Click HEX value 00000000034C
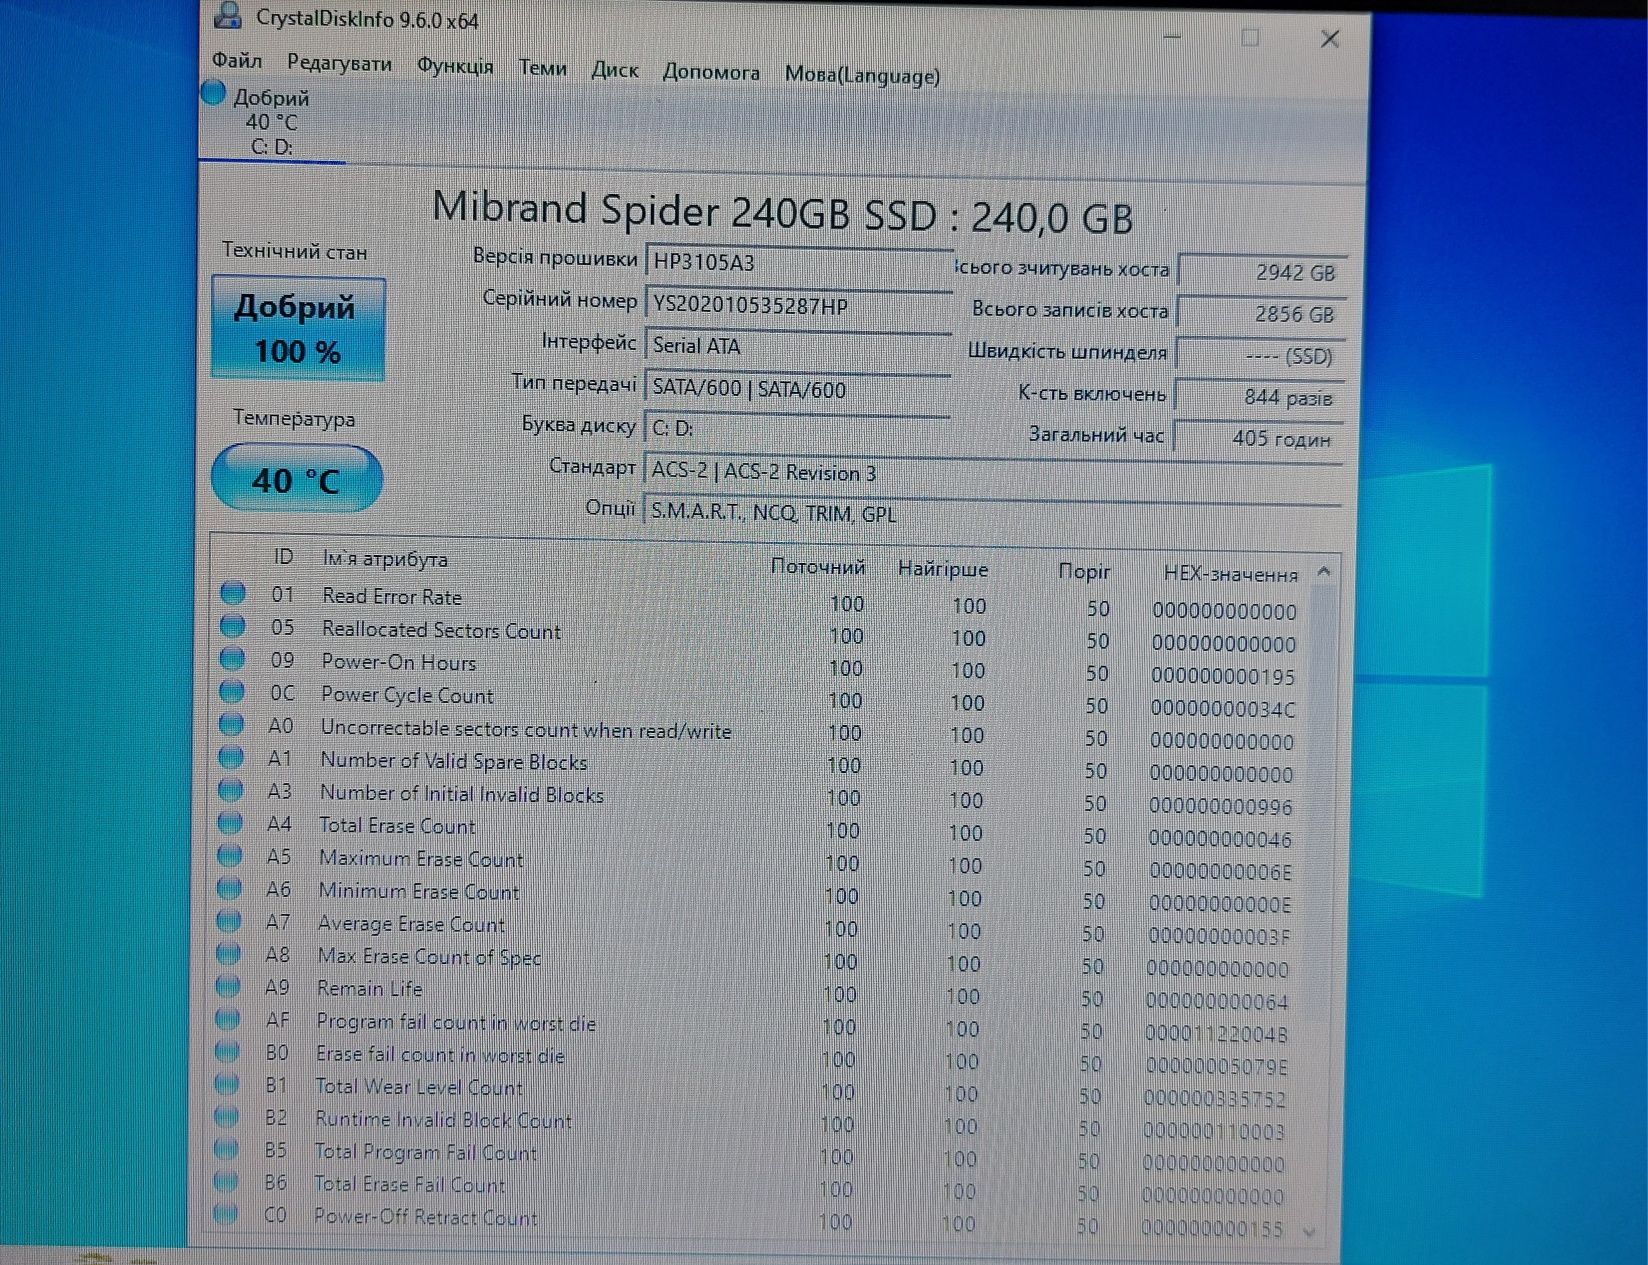This screenshot has height=1265, width=1648. pyautogui.click(x=1223, y=709)
